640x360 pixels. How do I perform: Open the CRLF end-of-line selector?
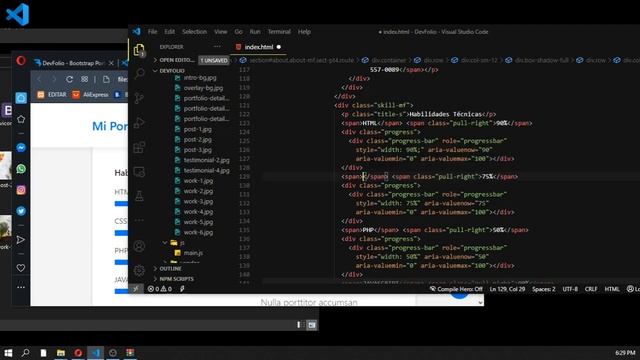(x=591, y=289)
